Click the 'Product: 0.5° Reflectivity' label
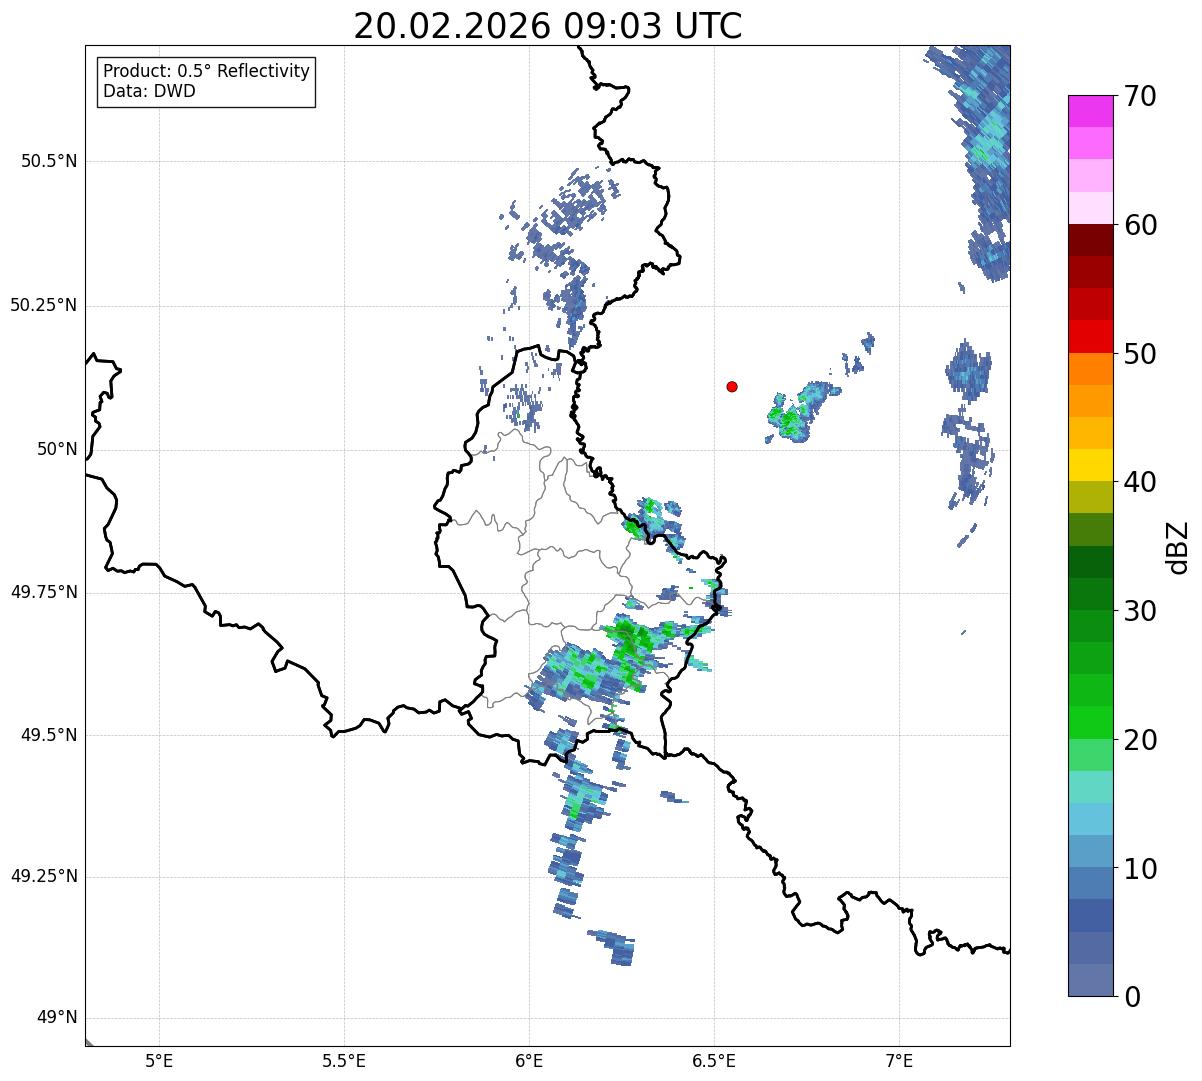 [207, 72]
